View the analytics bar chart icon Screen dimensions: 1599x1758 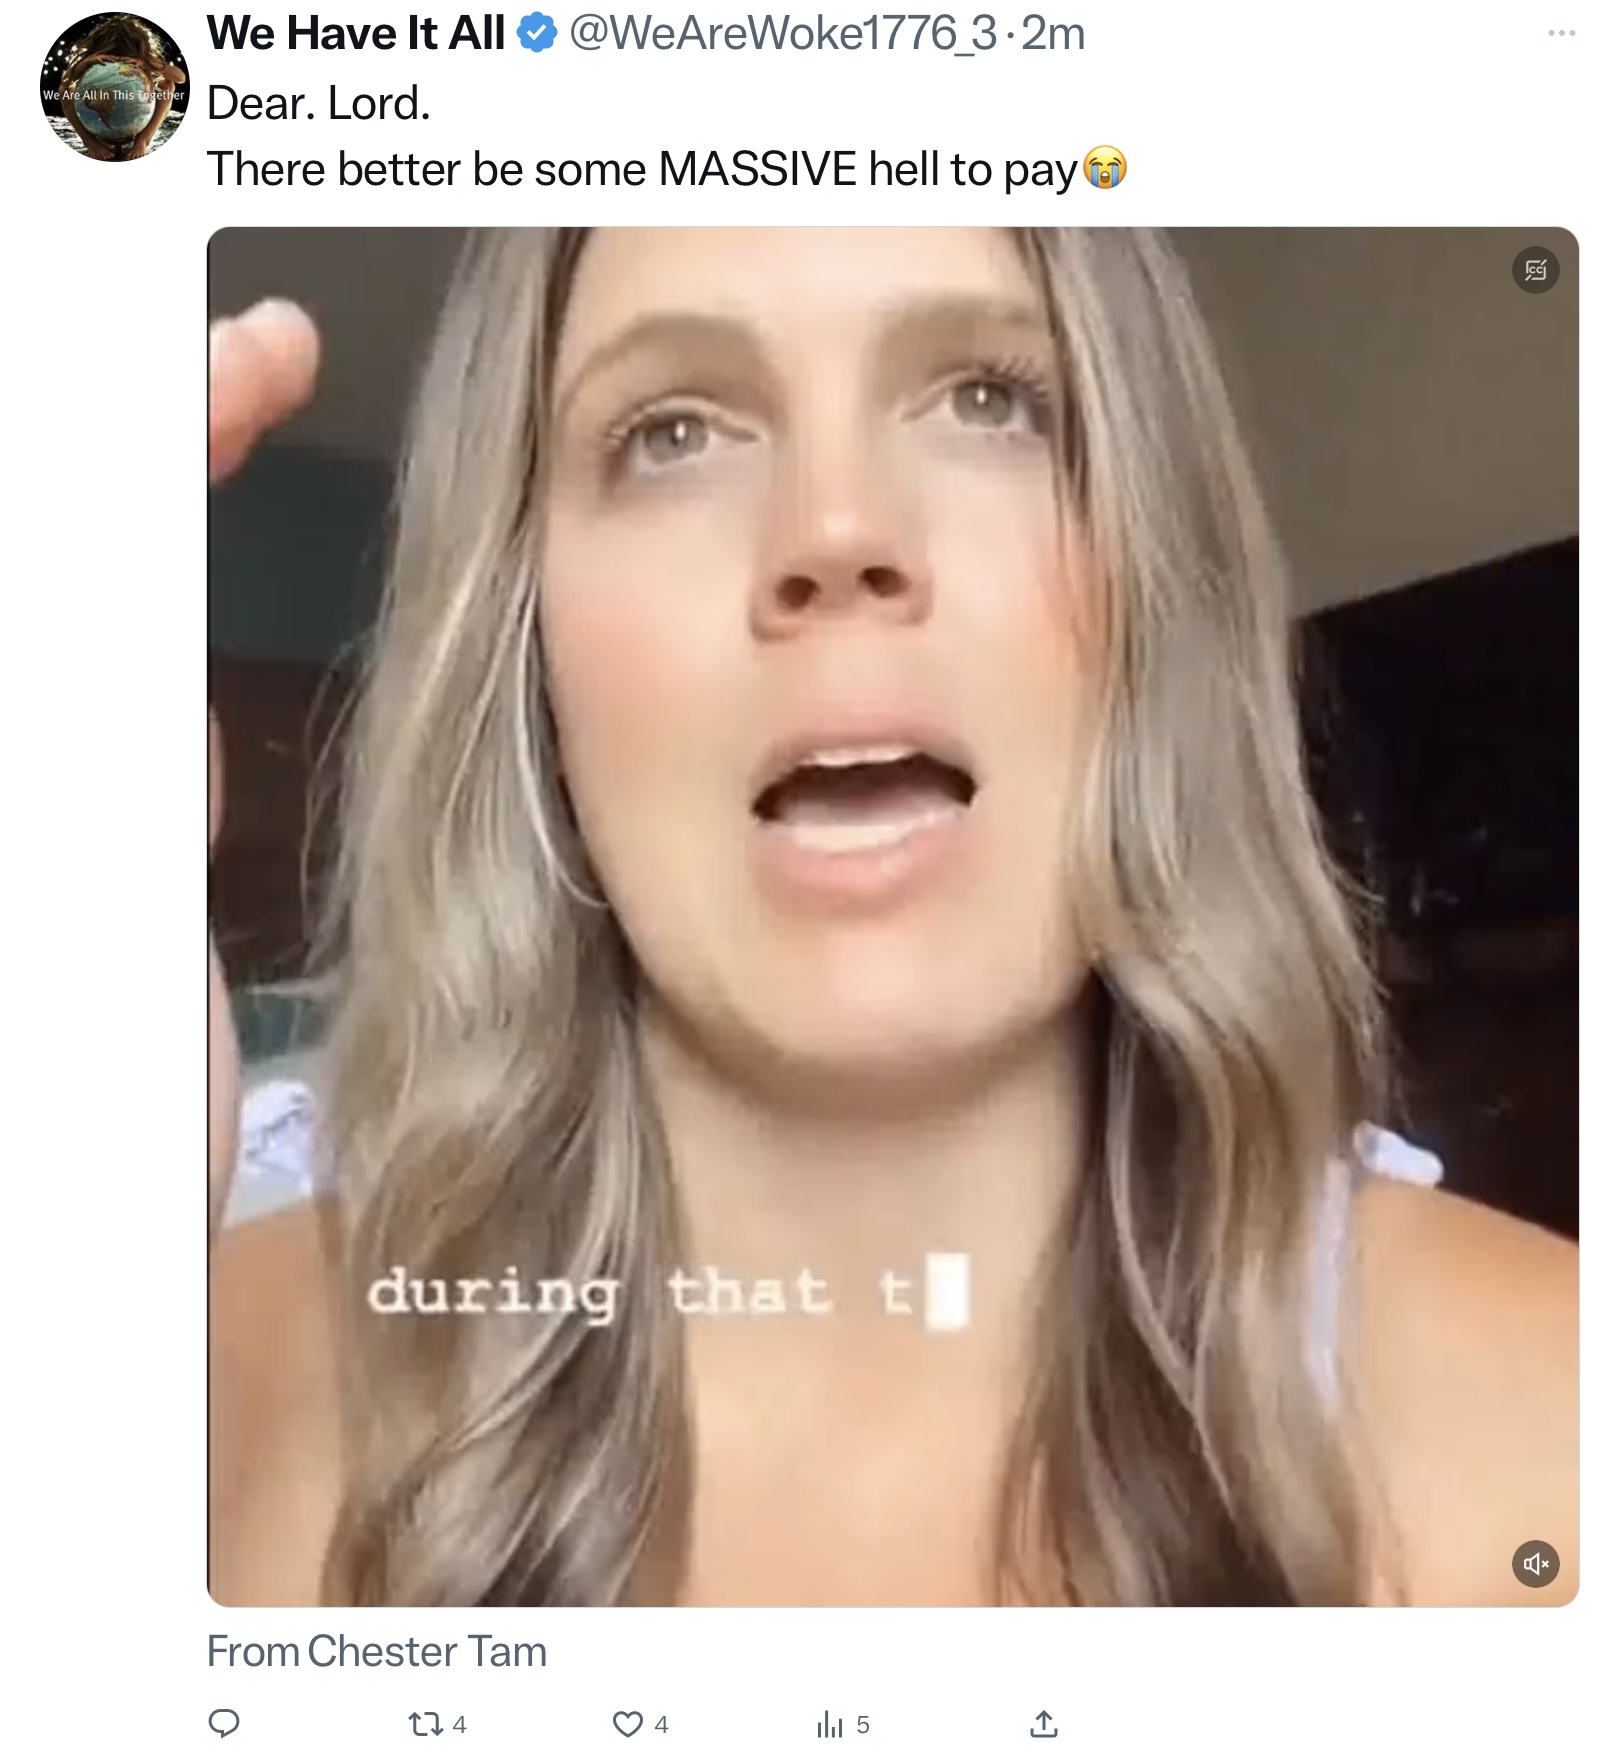(829, 1724)
